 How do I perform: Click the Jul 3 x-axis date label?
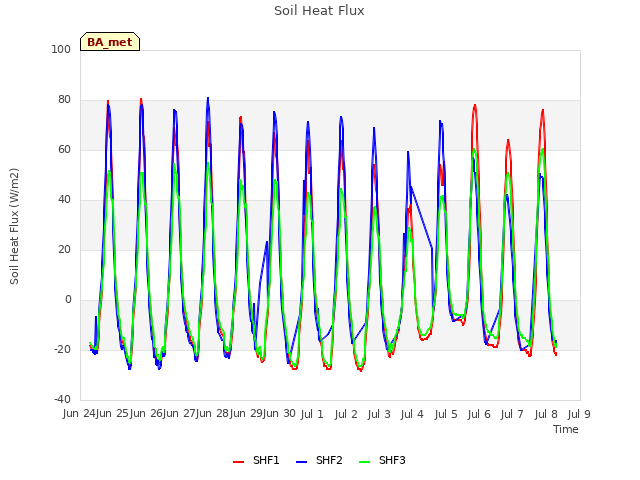pyautogui.click(x=379, y=414)
